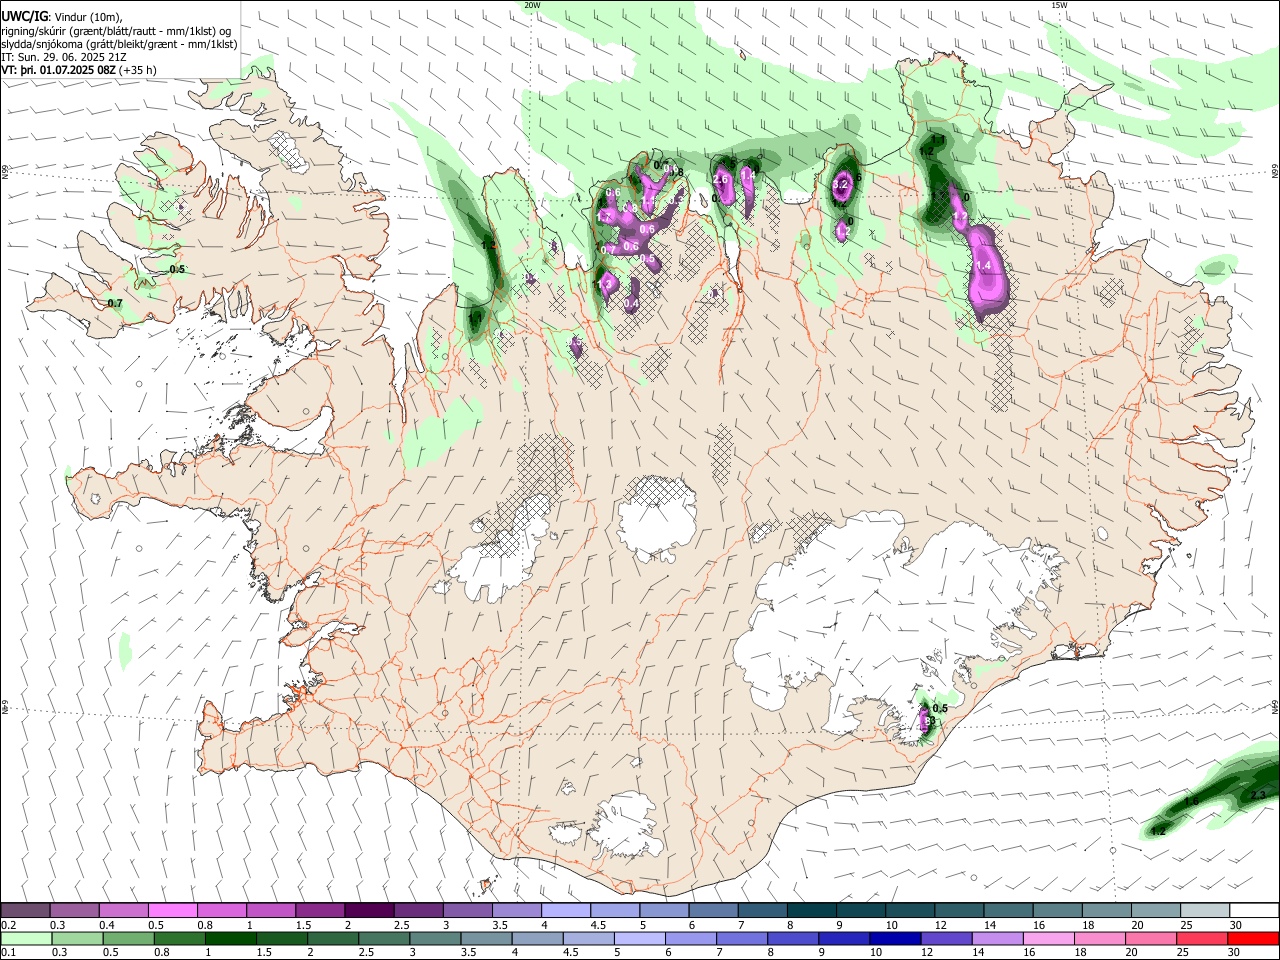Select the 0.5 rain value in the Westfjords
This screenshot has width=1280, height=960.
coord(177,269)
